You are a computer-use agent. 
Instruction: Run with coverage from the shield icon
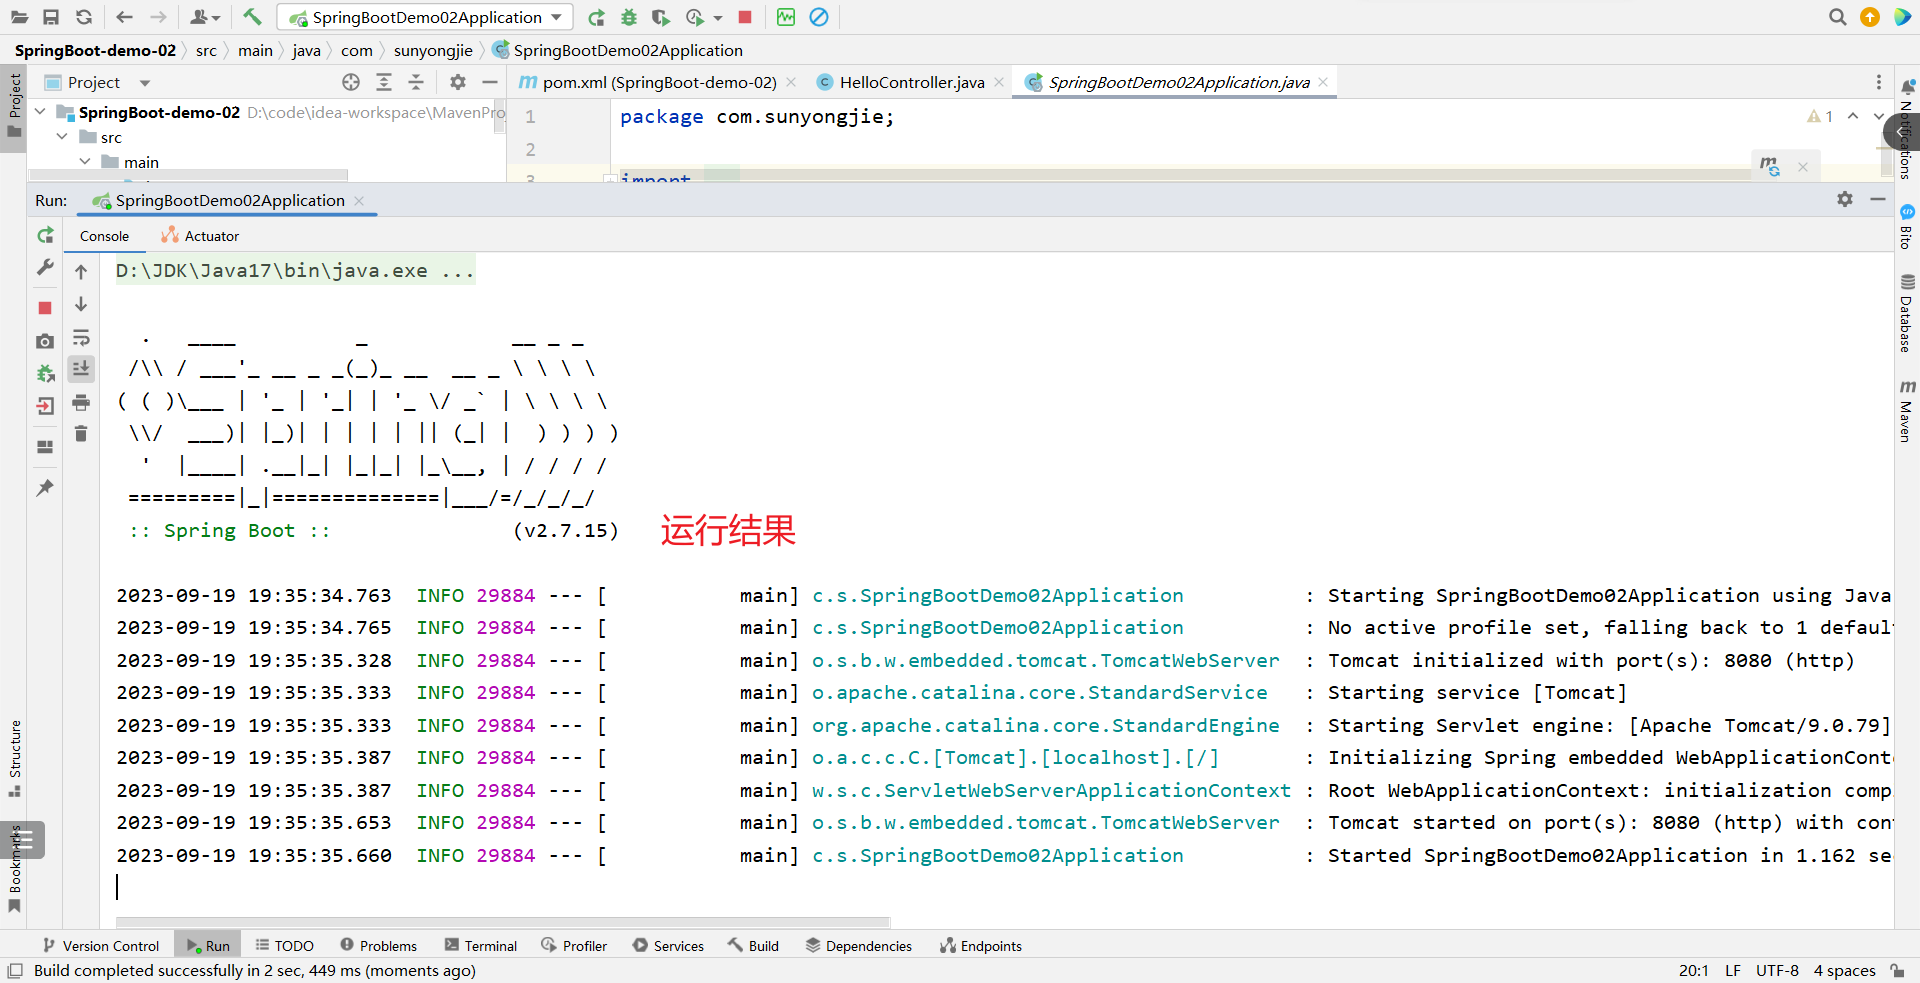point(660,17)
